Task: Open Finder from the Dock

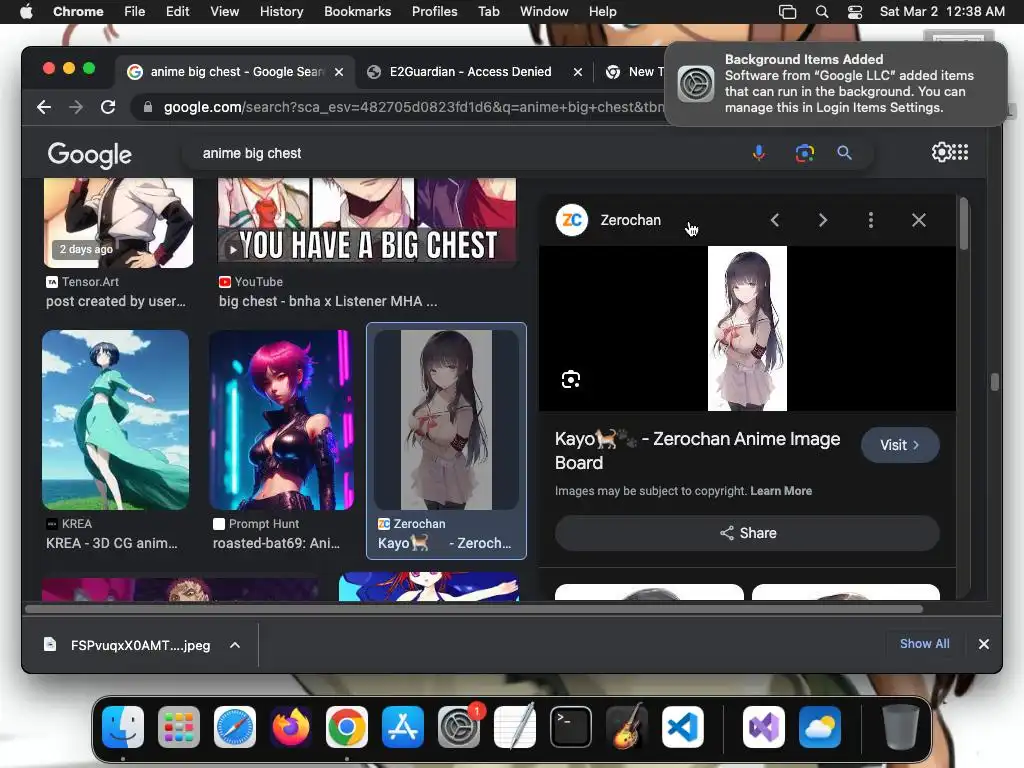Action: (x=123, y=727)
